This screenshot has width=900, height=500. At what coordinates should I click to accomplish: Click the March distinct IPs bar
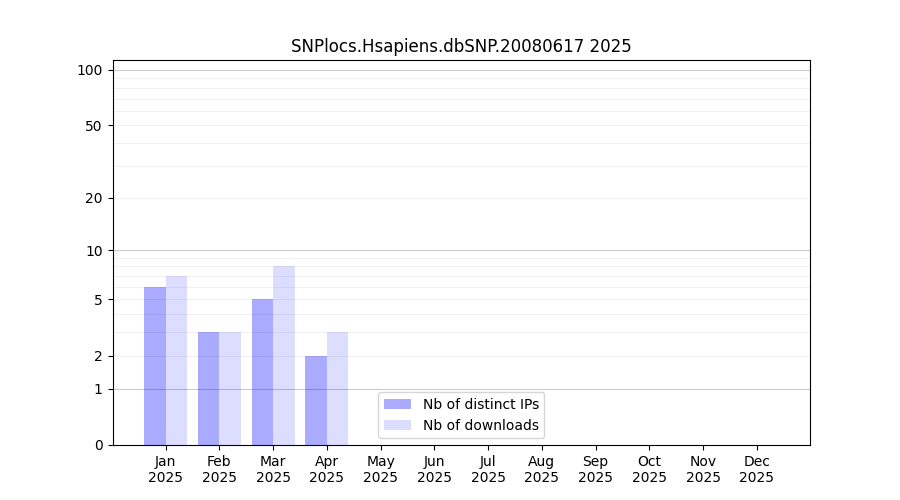(262, 372)
